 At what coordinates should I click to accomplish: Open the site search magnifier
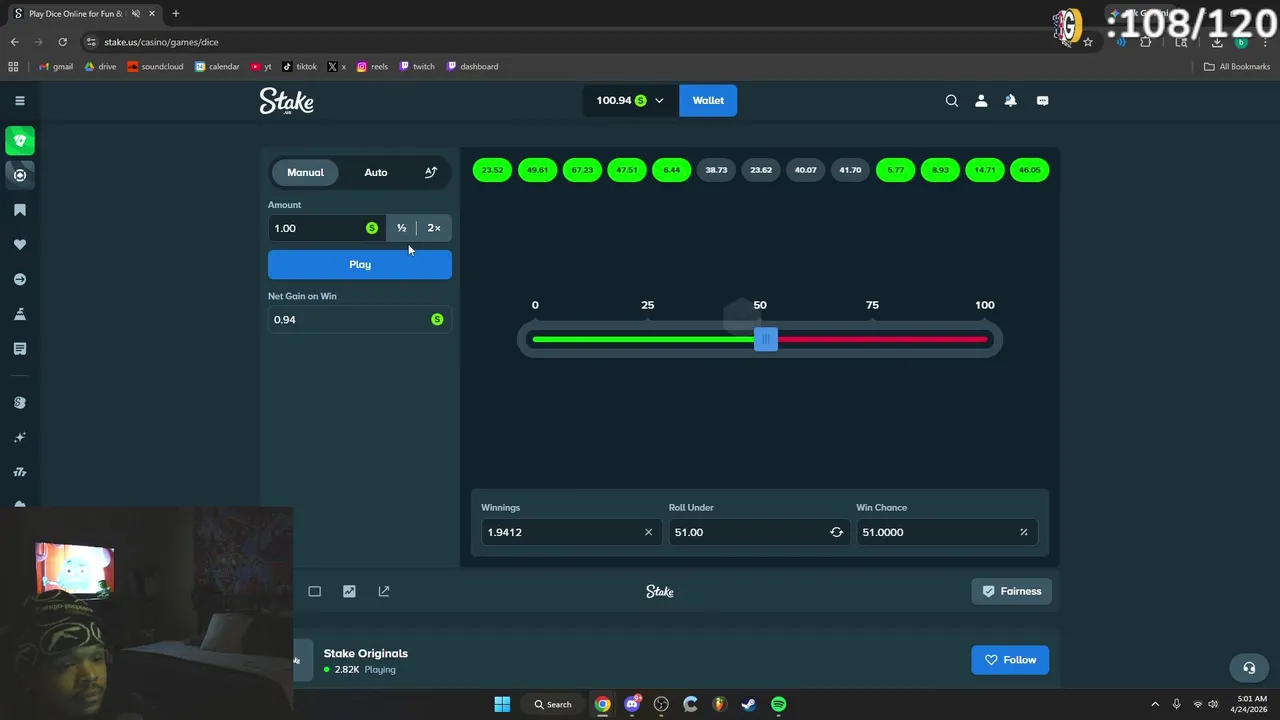point(952,101)
